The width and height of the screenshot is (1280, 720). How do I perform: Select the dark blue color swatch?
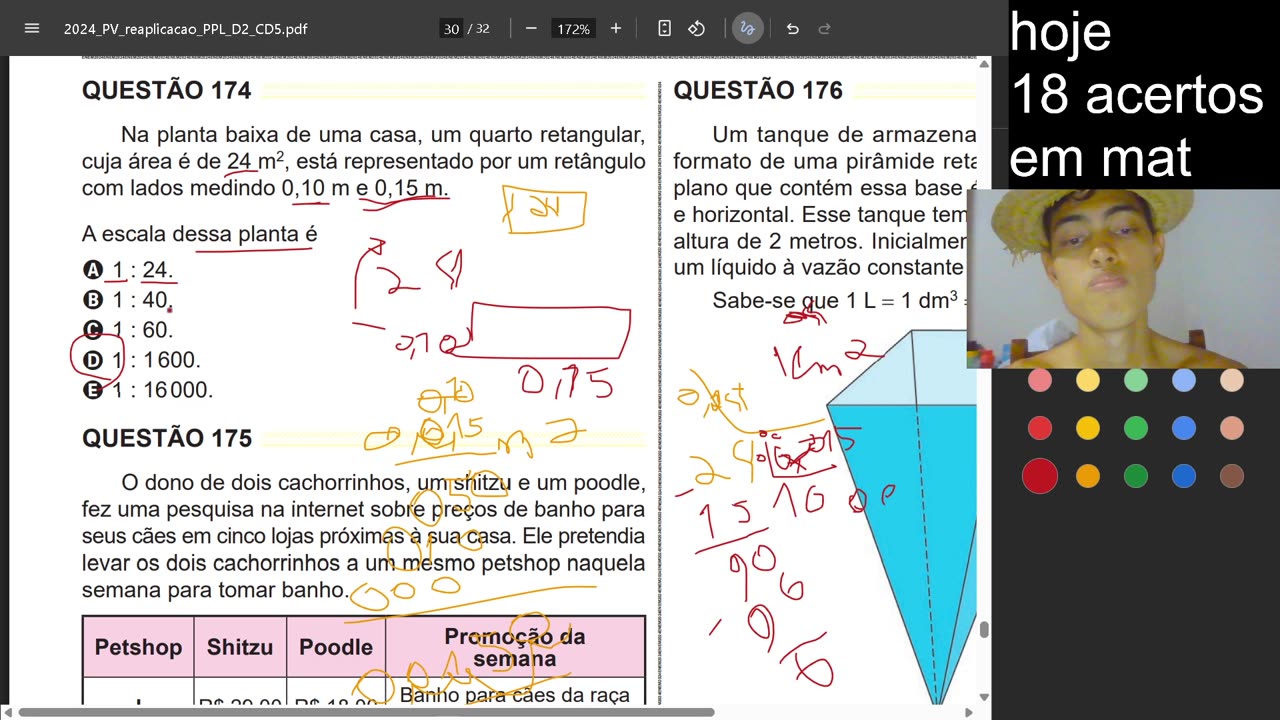tap(1184, 476)
